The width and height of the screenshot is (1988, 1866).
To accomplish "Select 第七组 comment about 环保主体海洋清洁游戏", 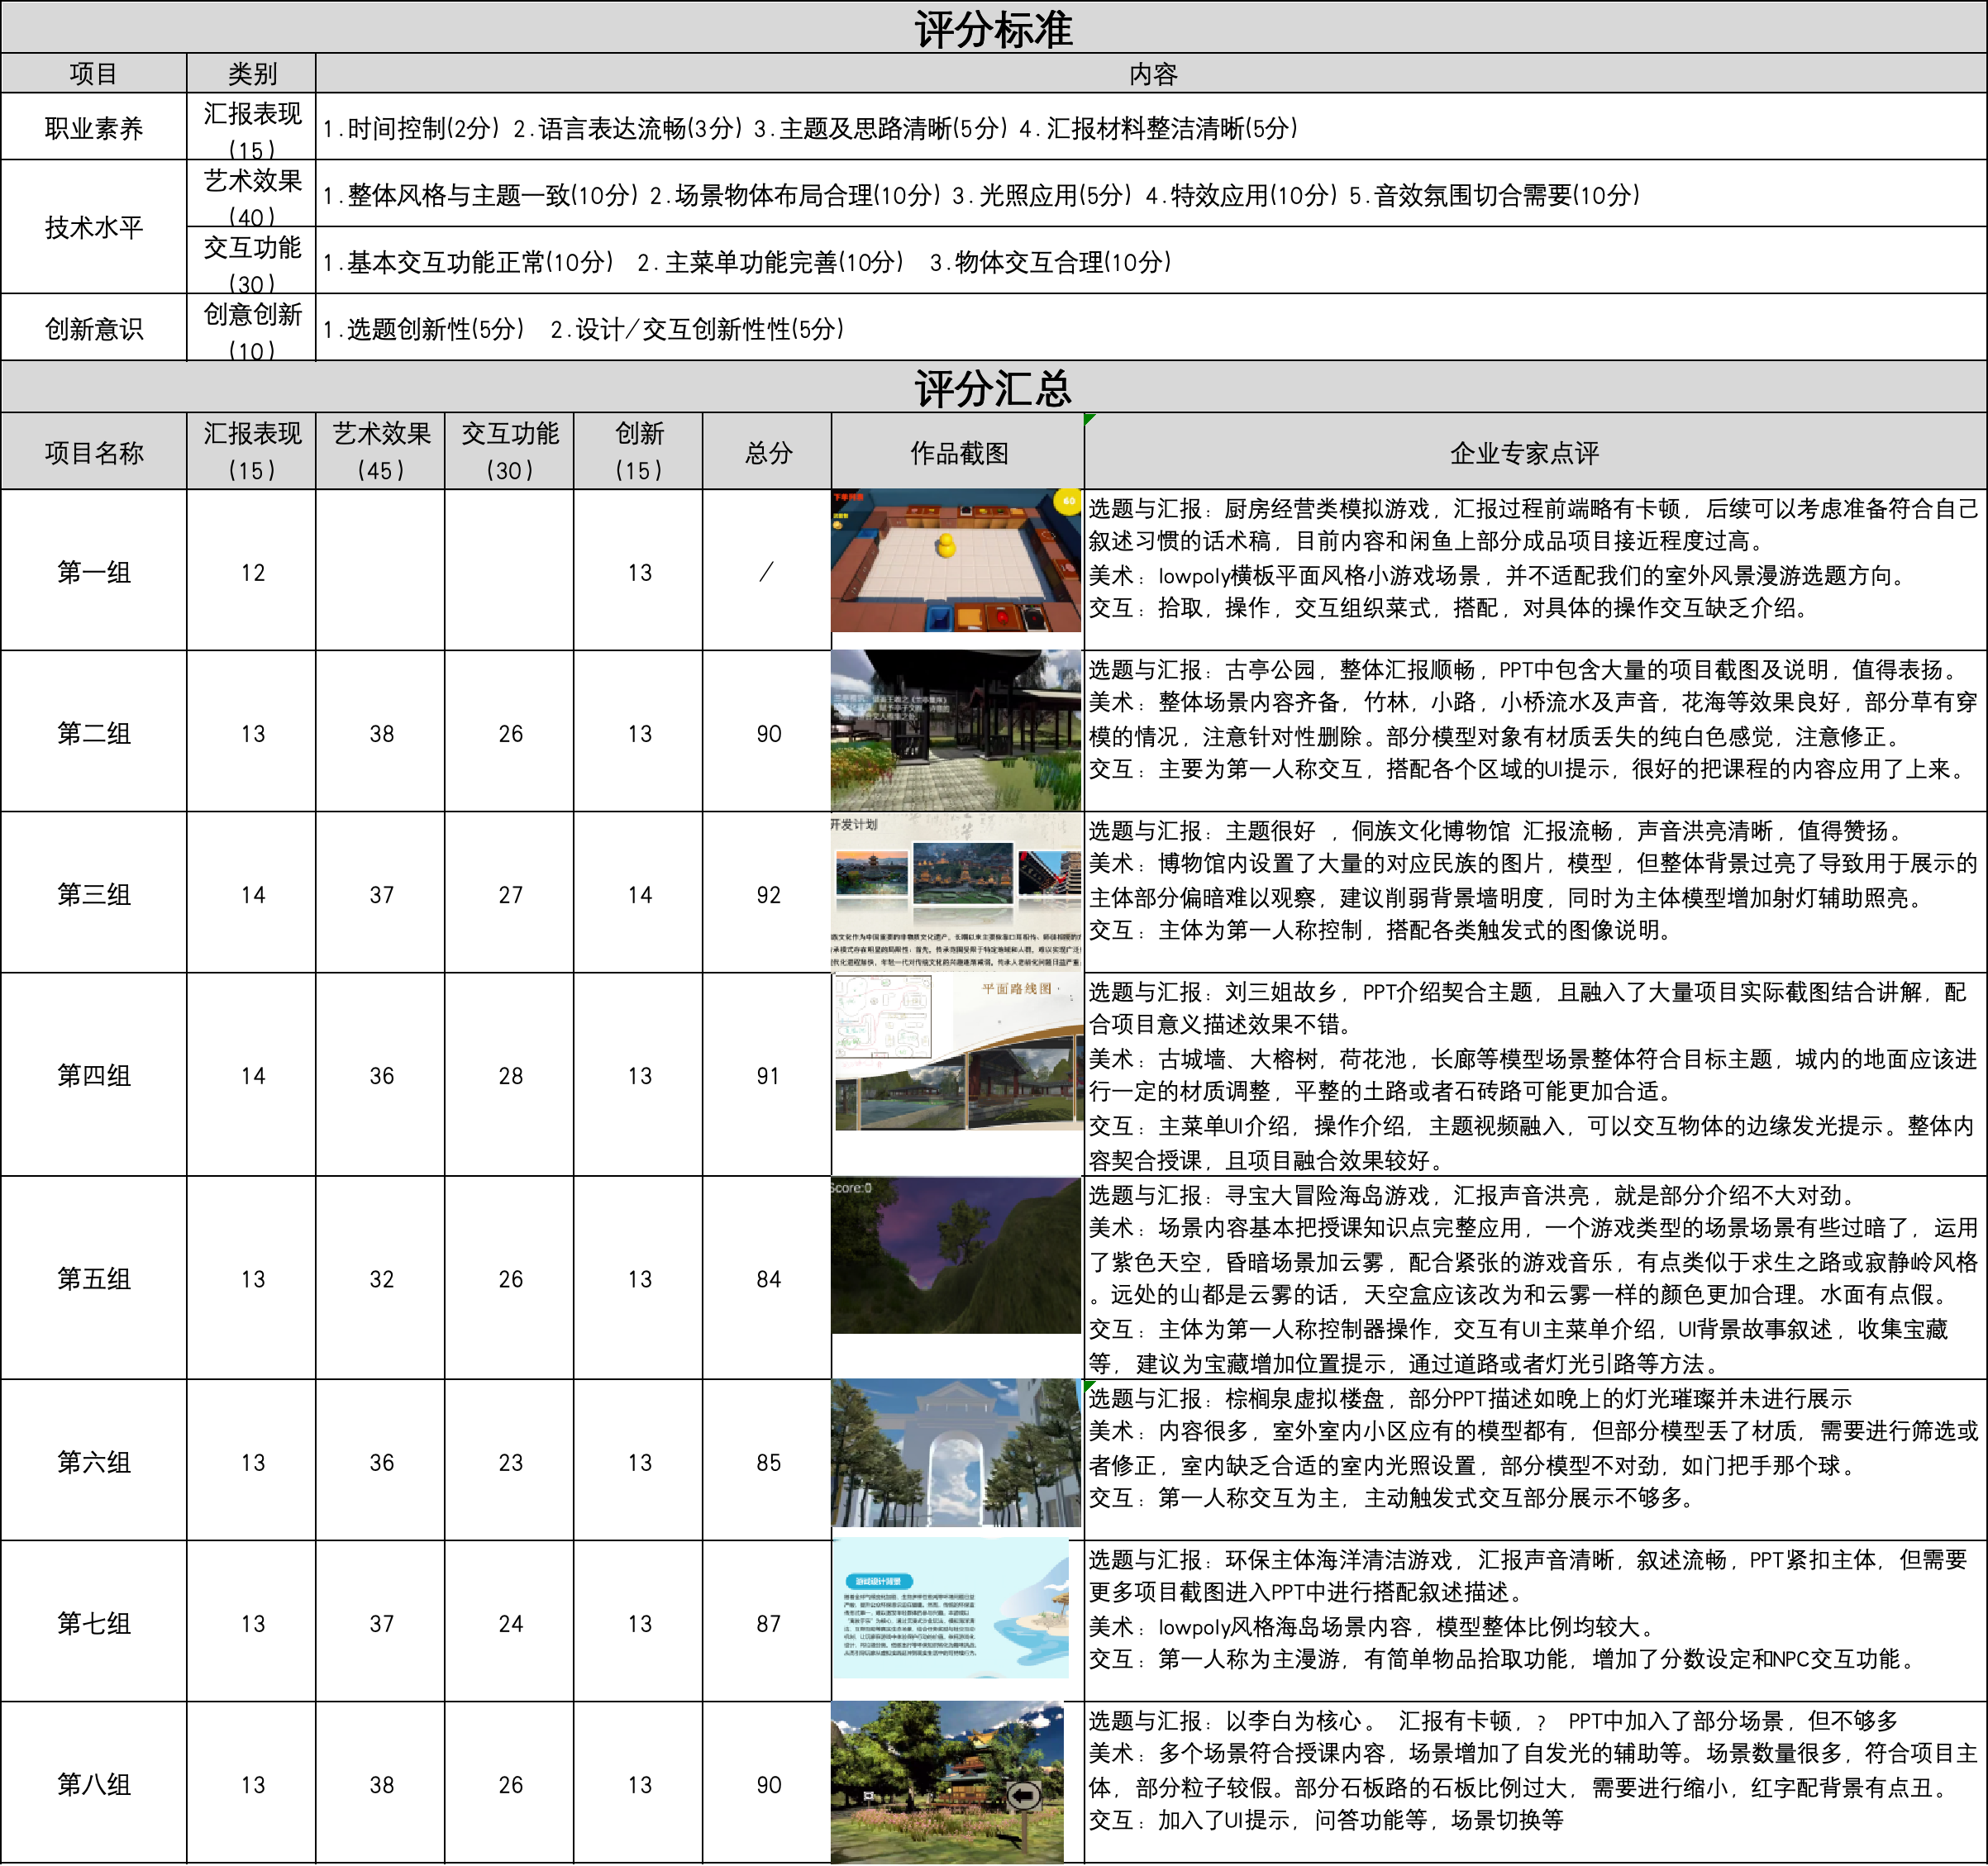I will [1536, 1621].
